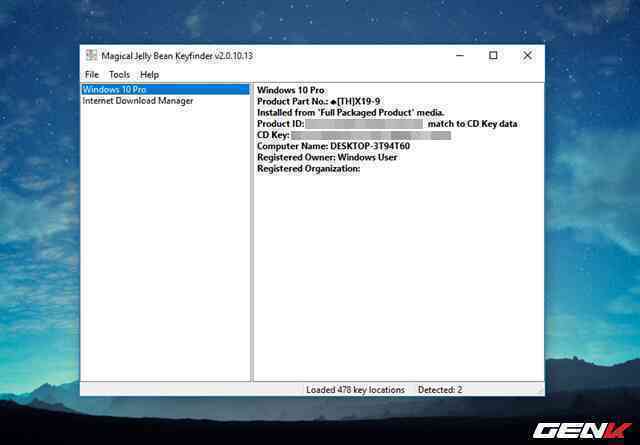Click the window title text 'Magical Jelly Bean Keyfinder'
Screen dimensions: 640x445
point(157,56)
